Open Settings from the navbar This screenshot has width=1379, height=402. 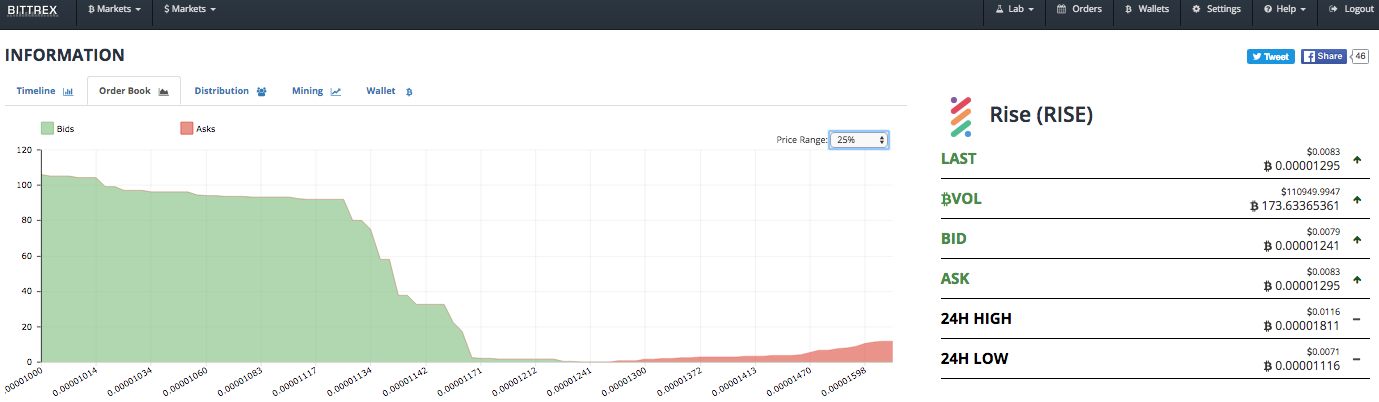tap(1216, 9)
